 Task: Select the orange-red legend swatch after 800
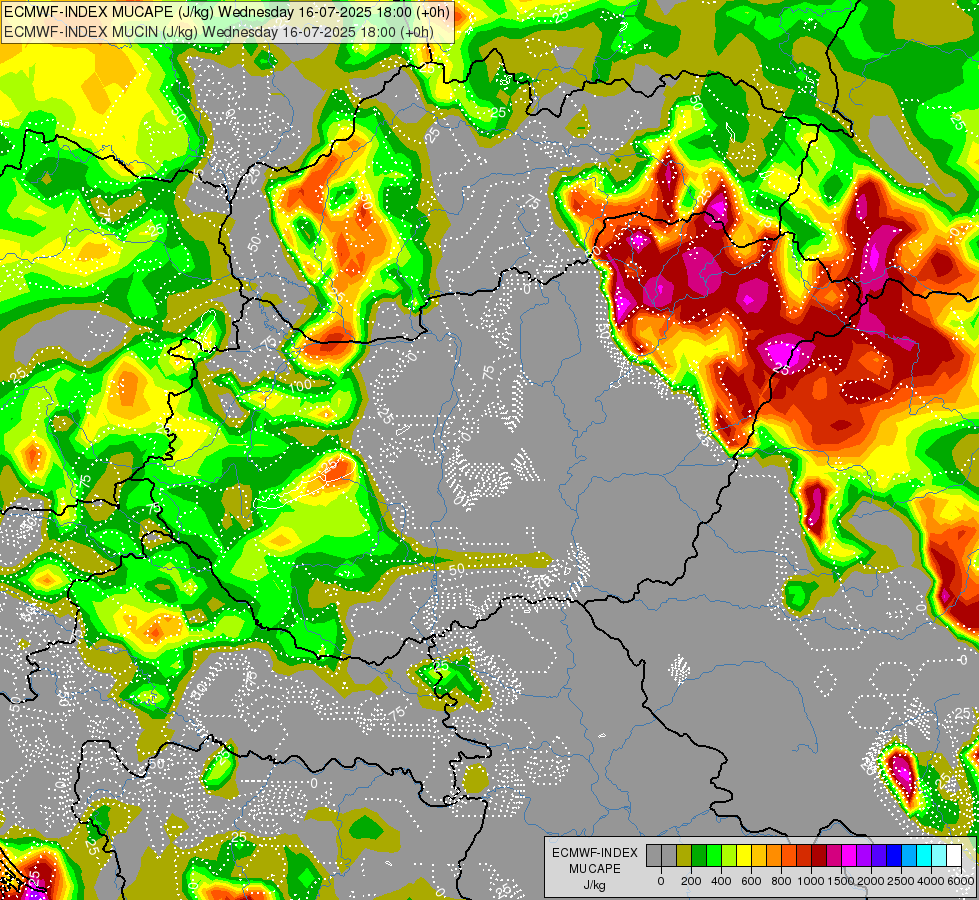(789, 855)
